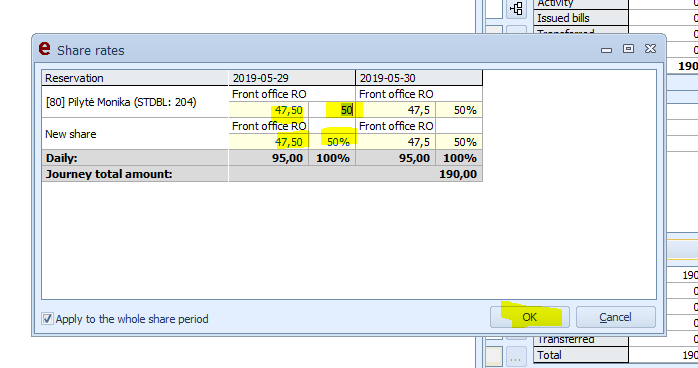Select the 47,50 rate for Pilytė Monika on 2019-05-29
This screenshot has height=368, width=698.
[x=268, y=110]
